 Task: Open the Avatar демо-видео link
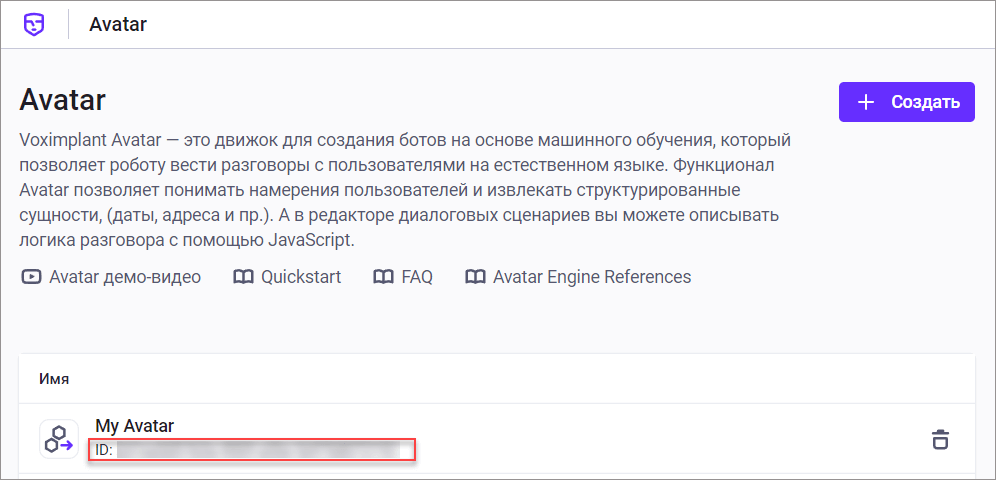coord(111,277)
